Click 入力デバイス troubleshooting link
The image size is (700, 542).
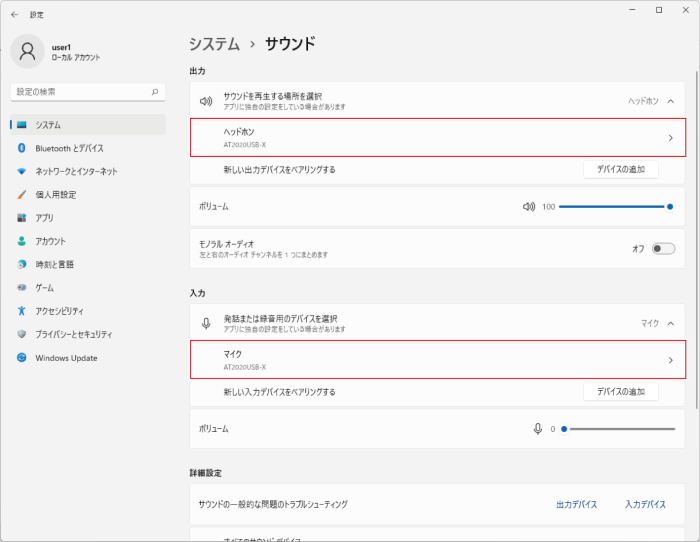tap(645, 504)
